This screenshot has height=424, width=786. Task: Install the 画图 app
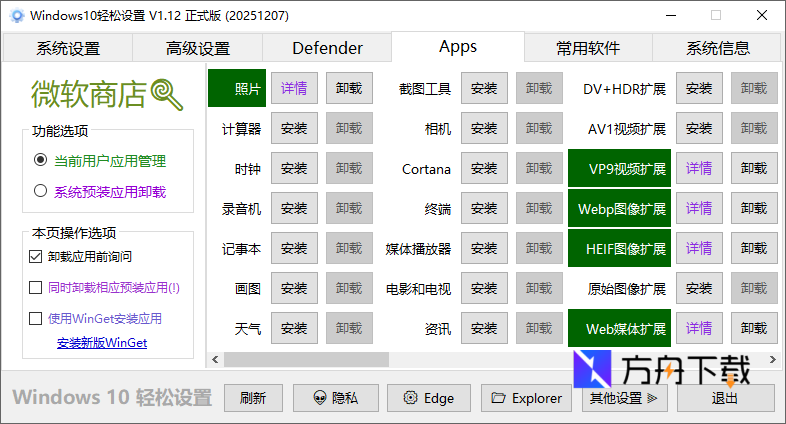pos(294,288)
